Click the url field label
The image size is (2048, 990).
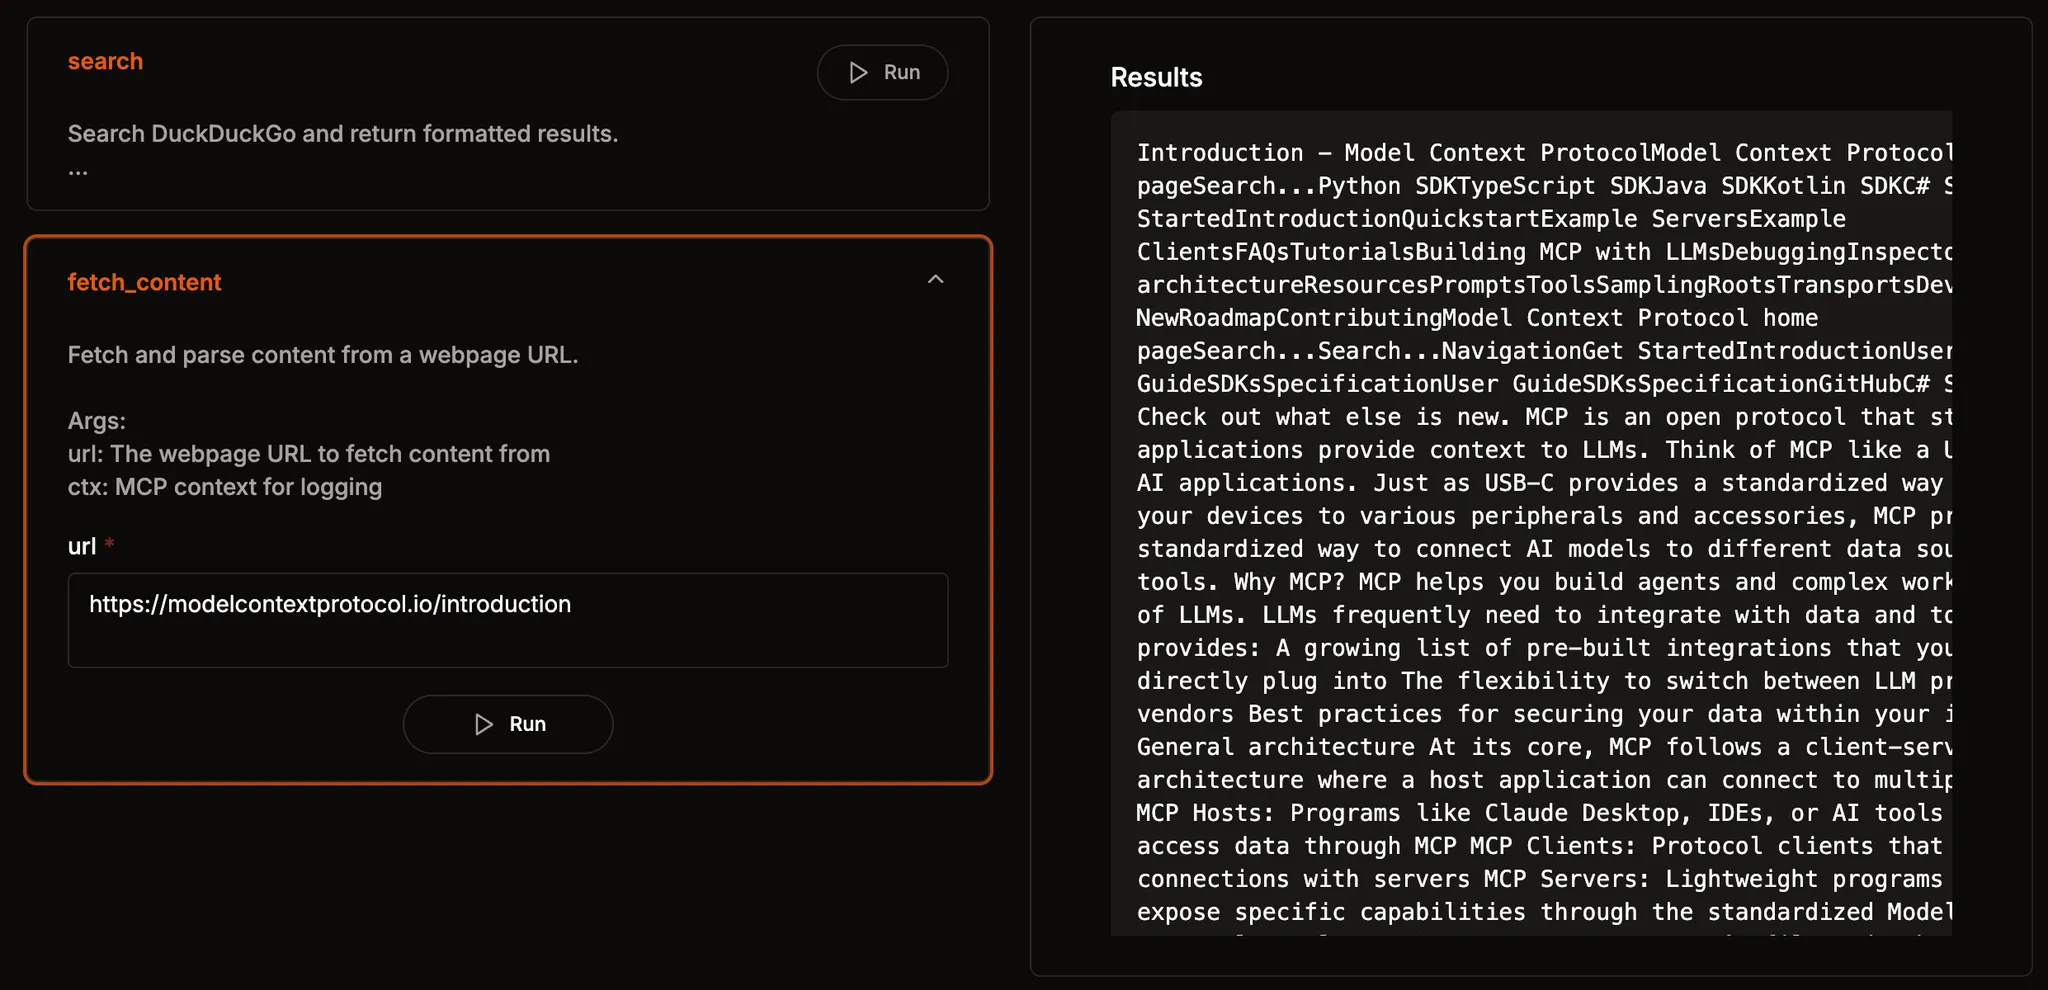click(x=82, y=546)
